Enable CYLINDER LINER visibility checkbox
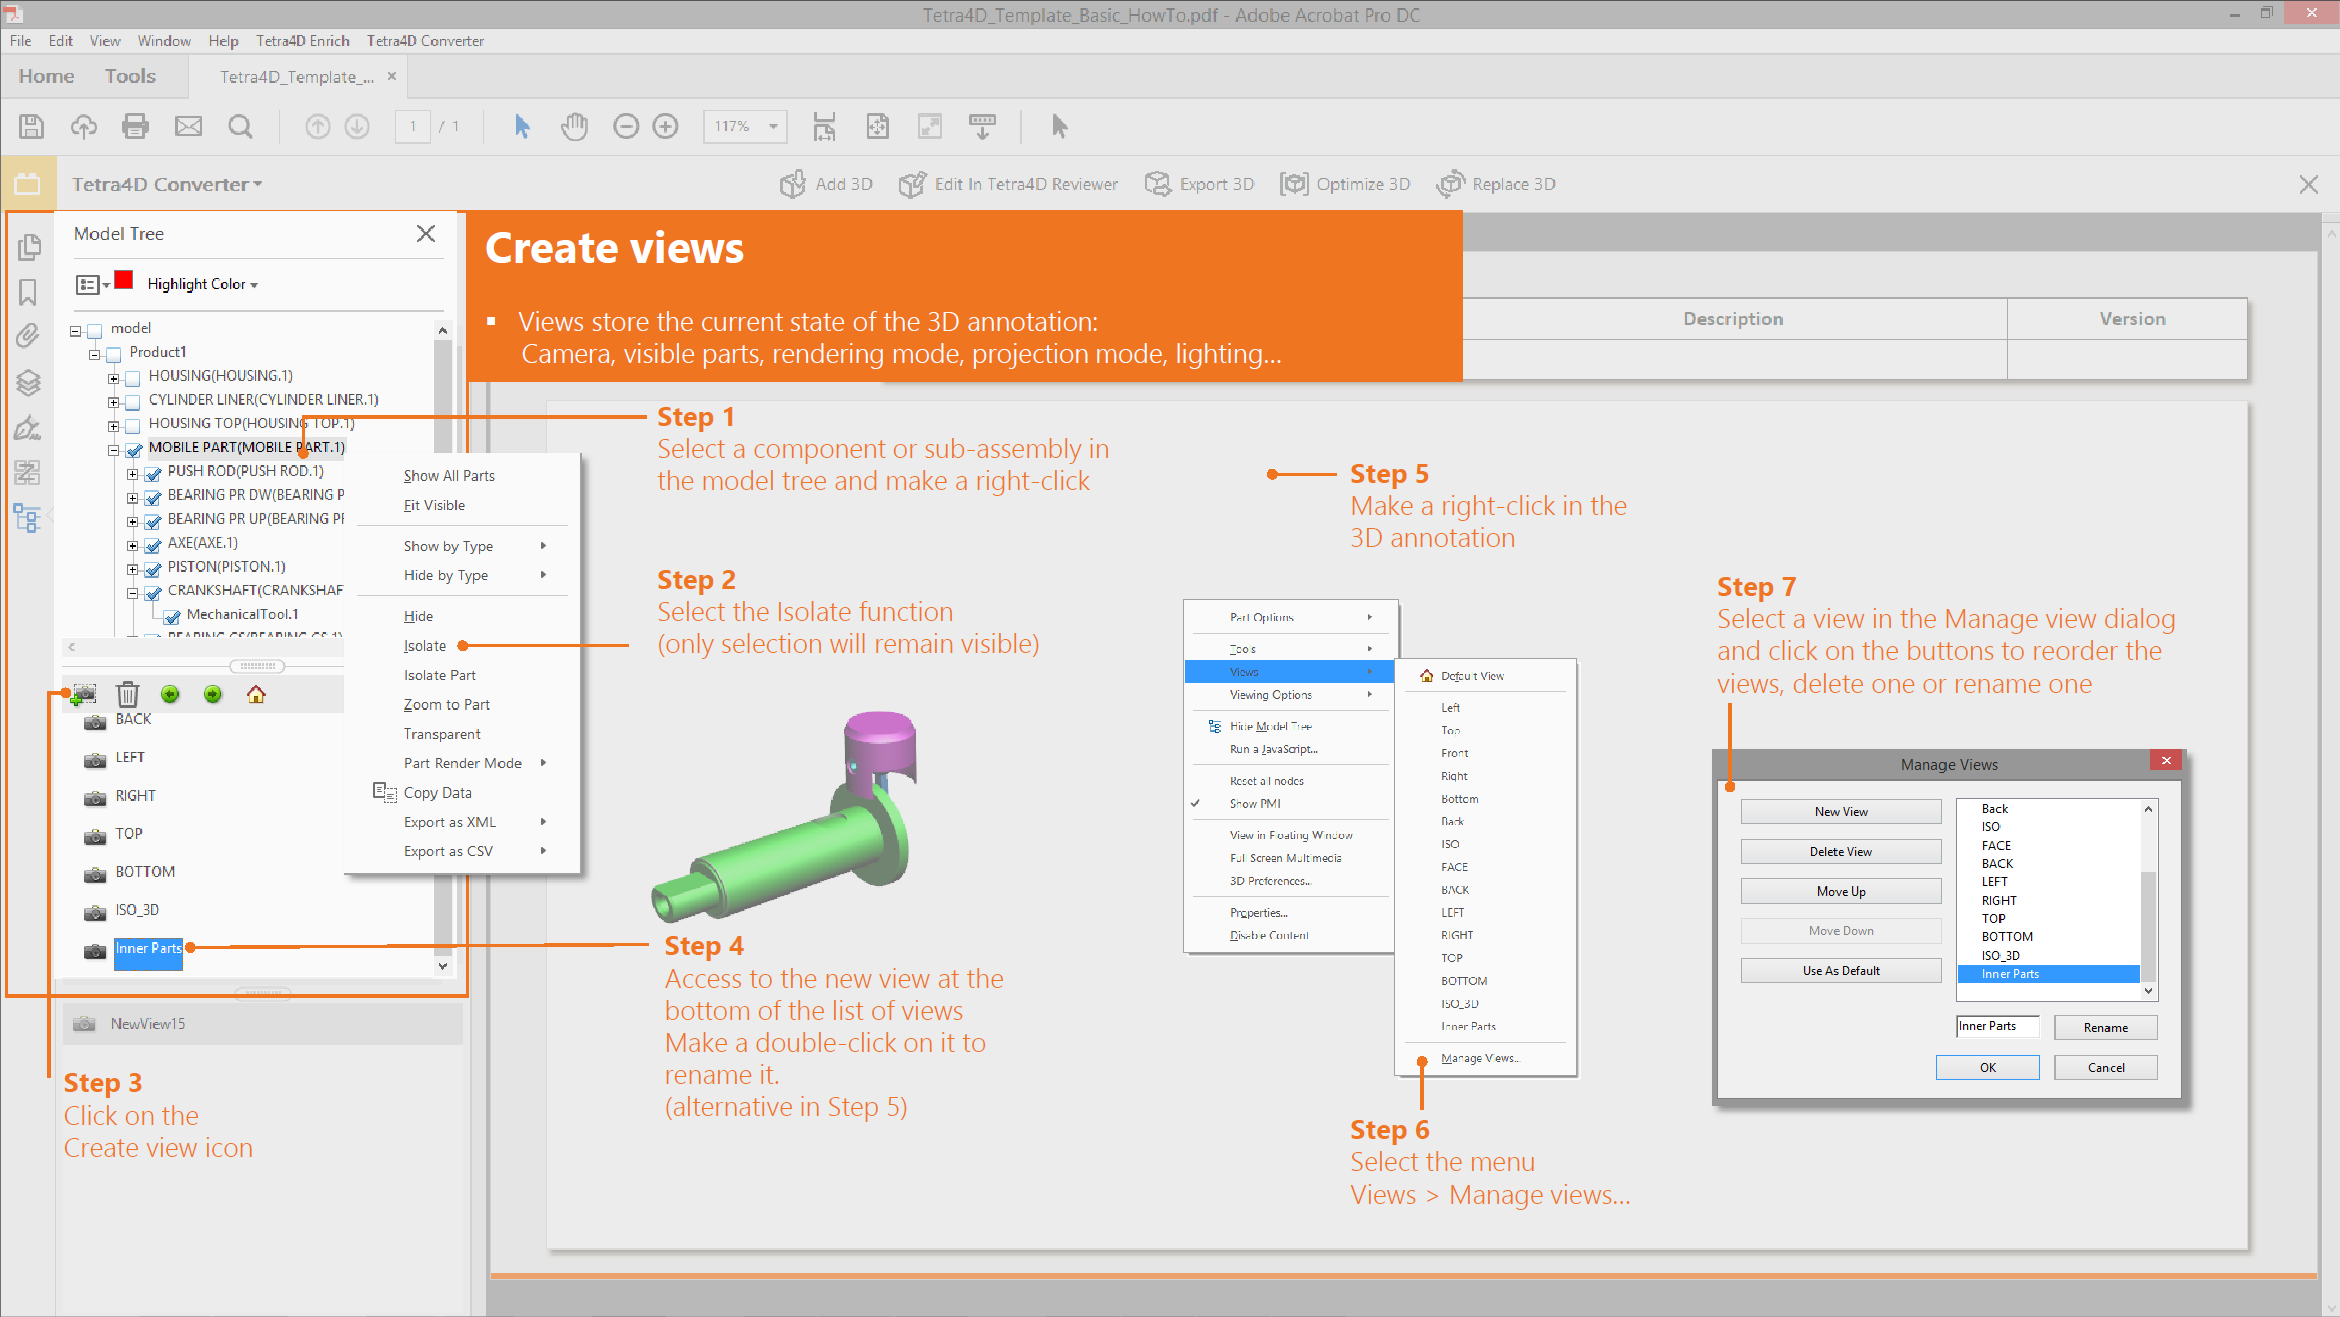The height and width of the screenshot is (1317, 2340). pos(132,402)
